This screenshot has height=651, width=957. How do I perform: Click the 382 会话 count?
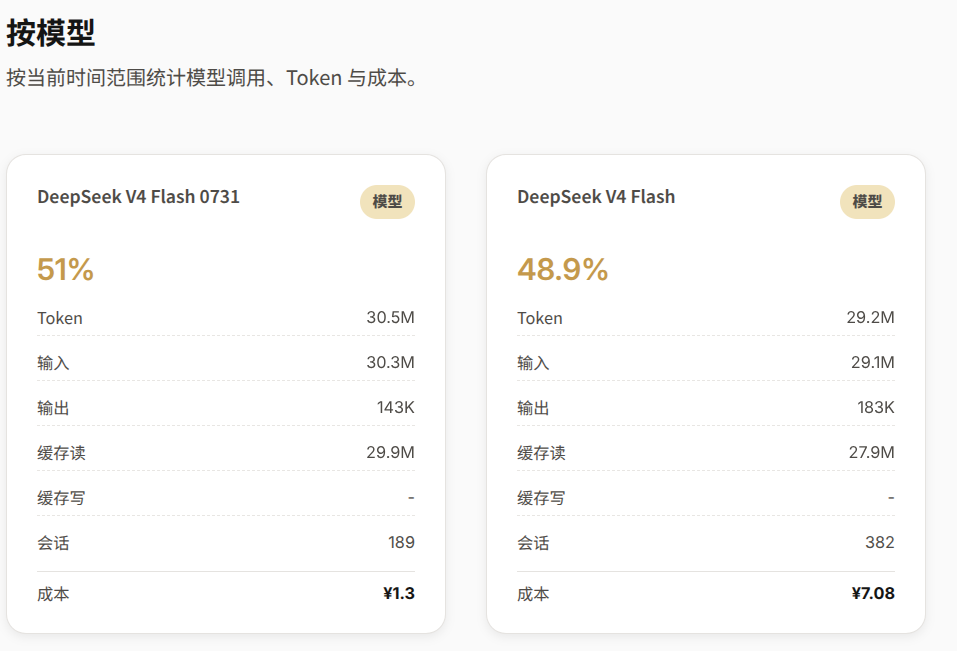tap(879, 542)
